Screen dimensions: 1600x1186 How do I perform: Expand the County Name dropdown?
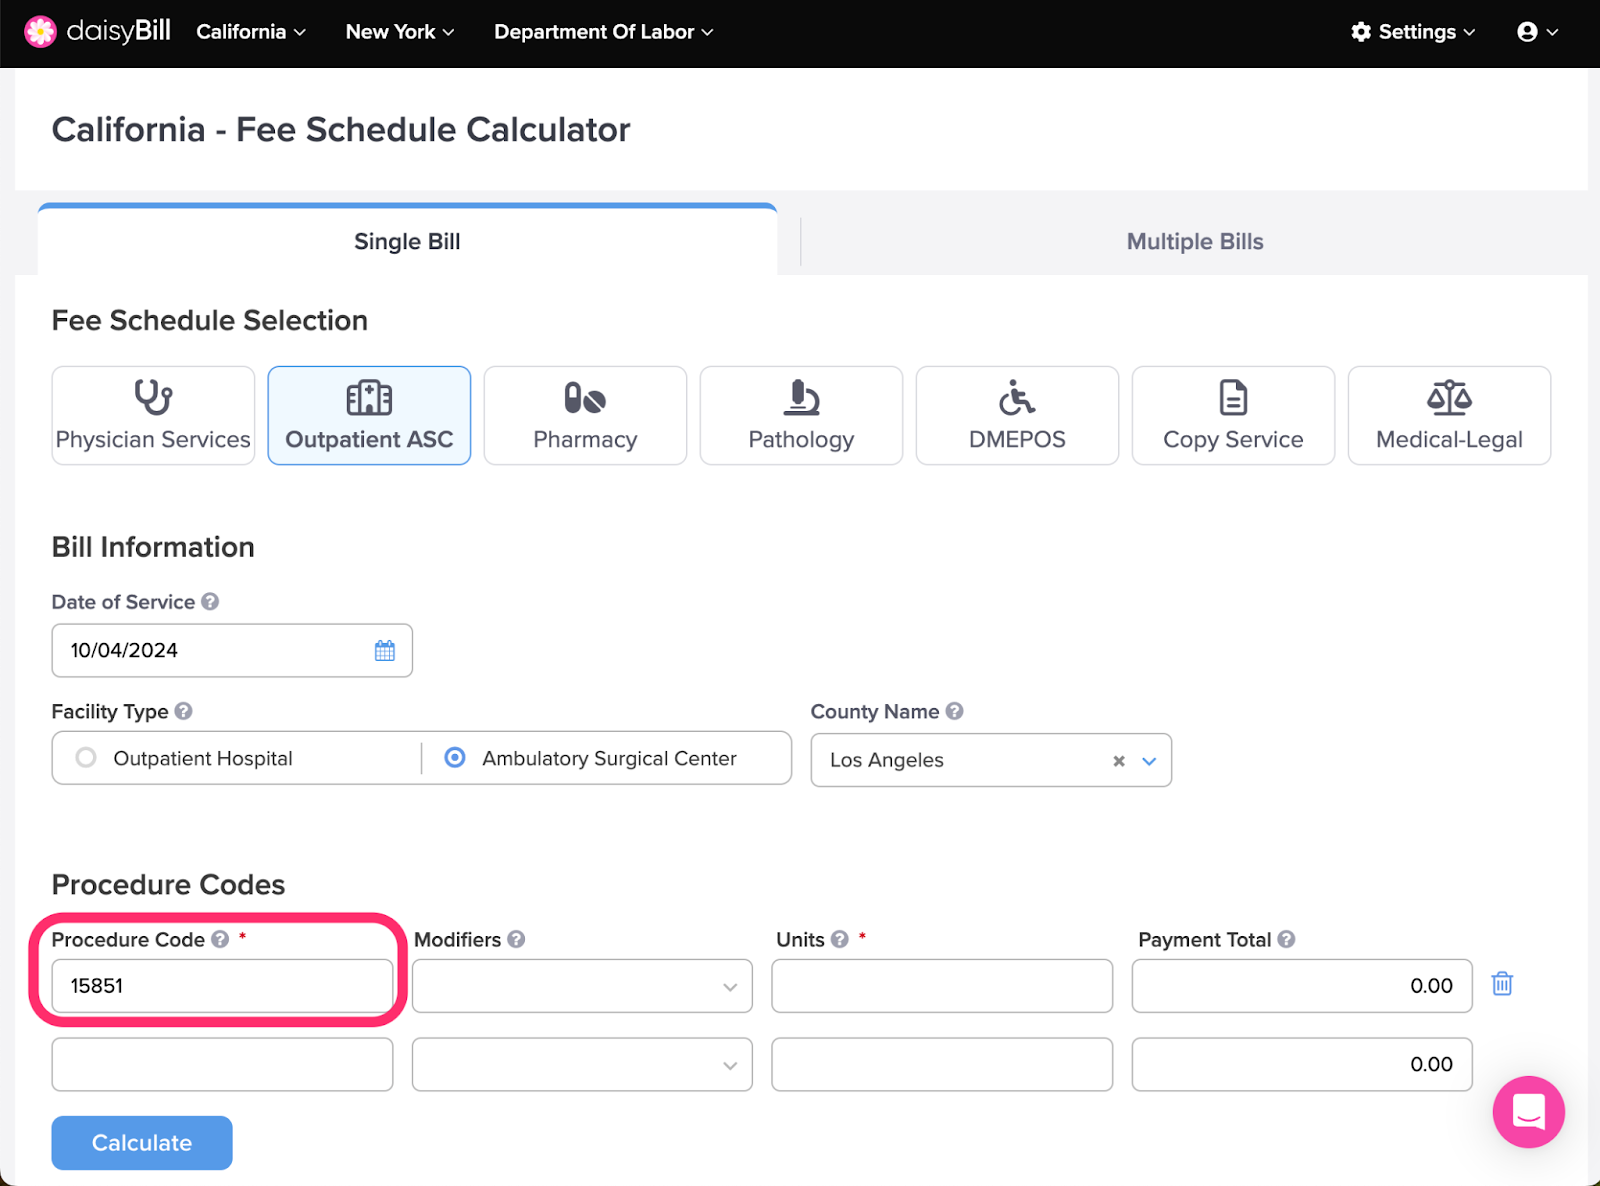point(1149,761)
